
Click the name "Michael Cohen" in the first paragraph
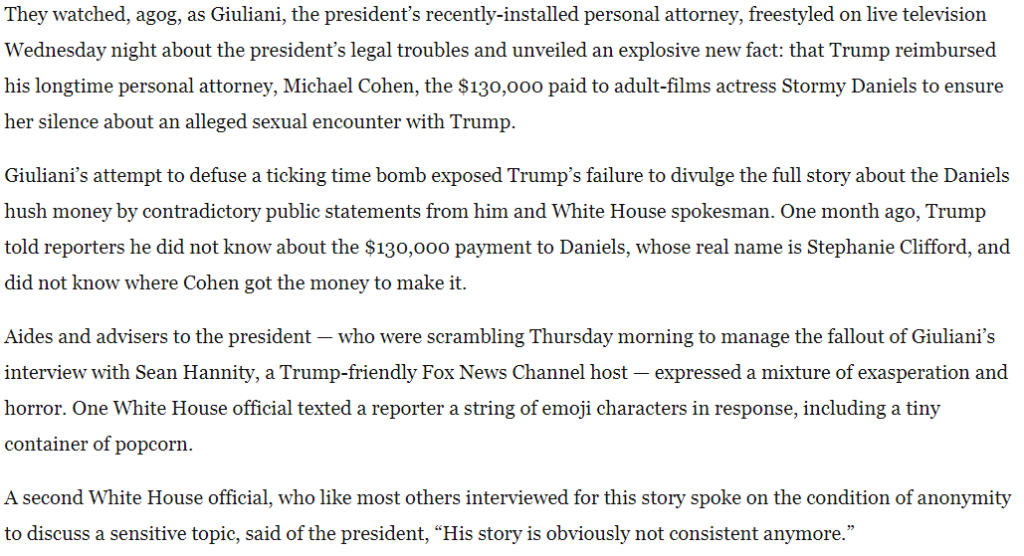351,86
